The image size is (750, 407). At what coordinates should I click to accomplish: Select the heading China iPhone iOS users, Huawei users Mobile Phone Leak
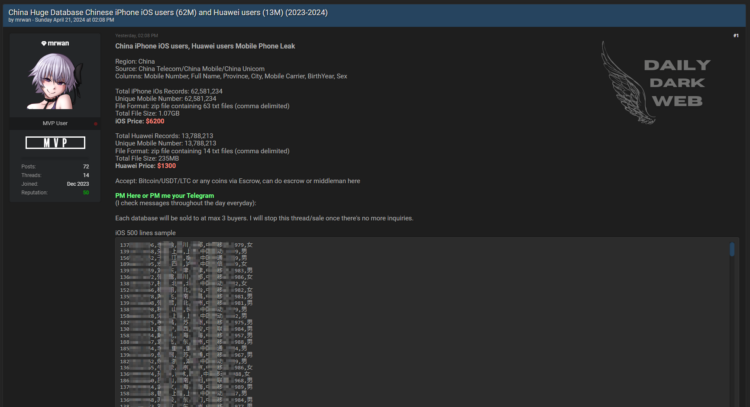click(x=205, y=46)
